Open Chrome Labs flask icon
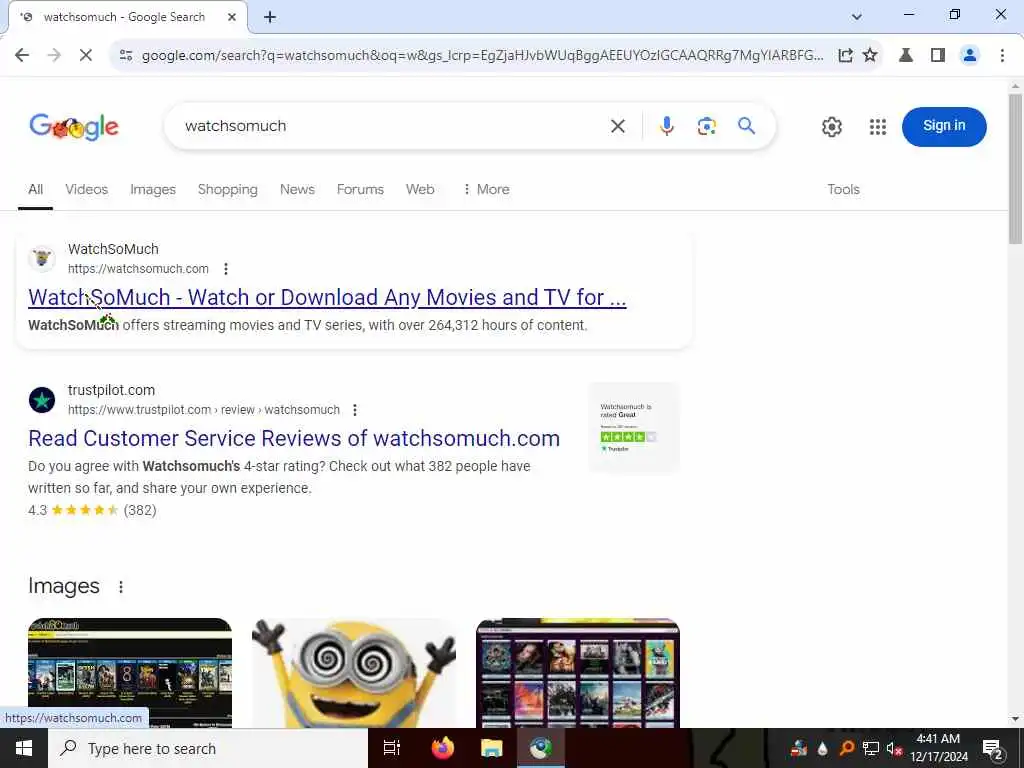The image size is (1024, 768). pyautogui.click(x=906, y=56)
